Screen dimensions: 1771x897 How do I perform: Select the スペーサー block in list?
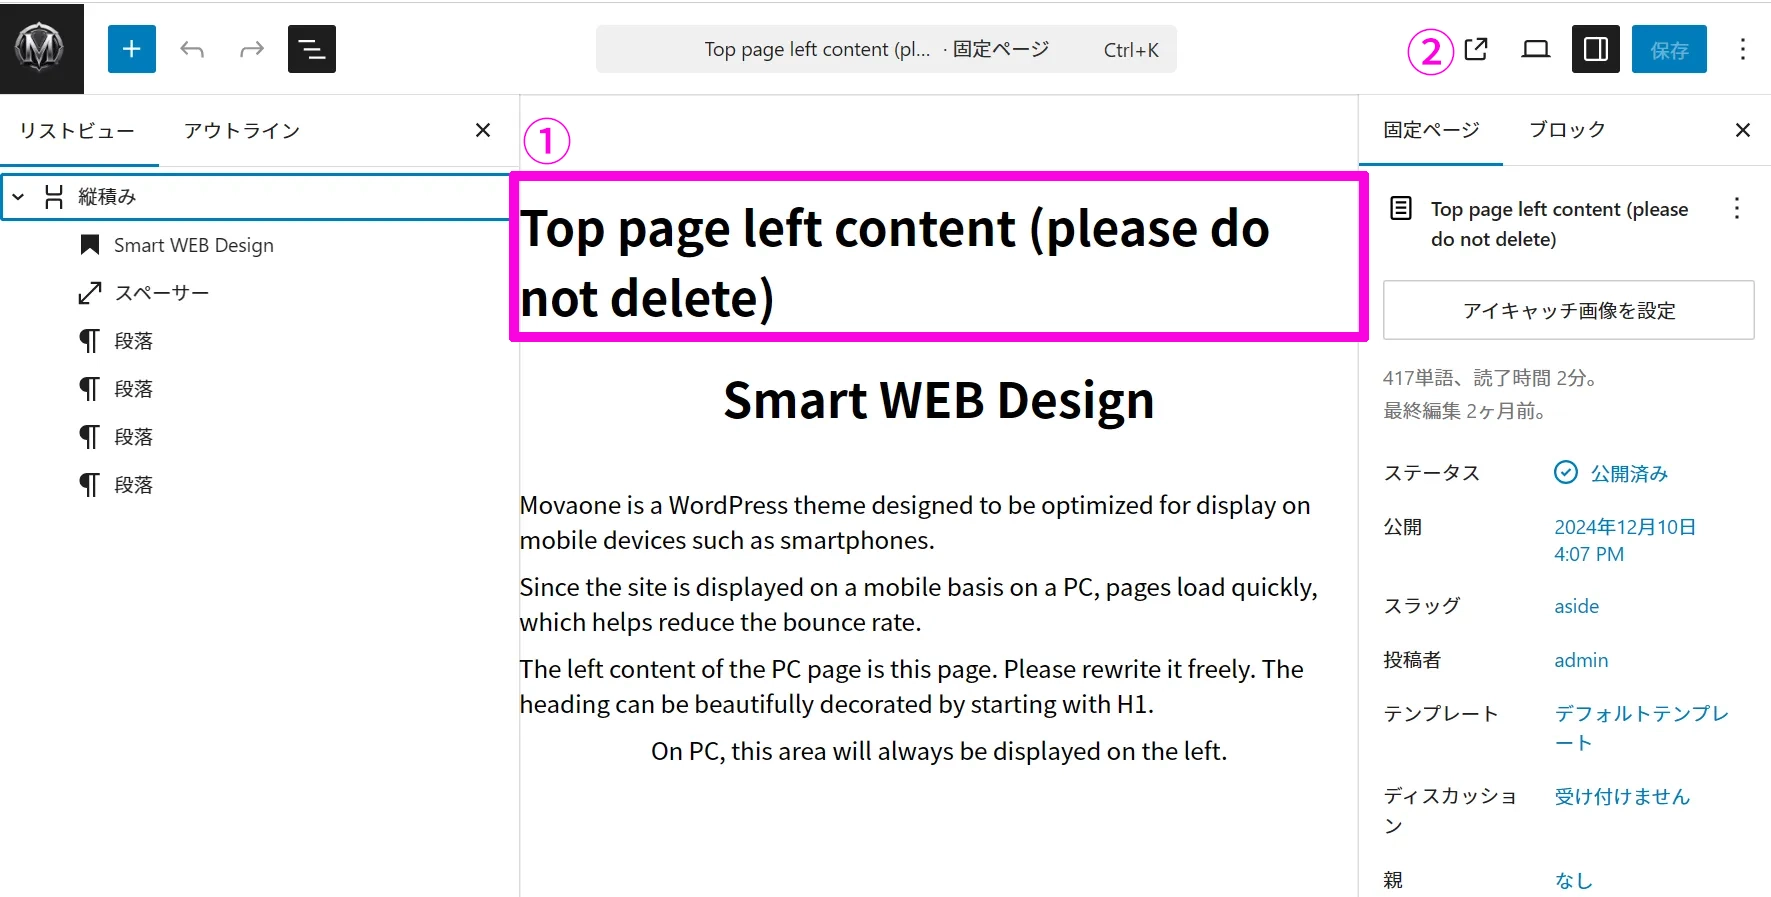pyautogui.click(x=161, y=293)
